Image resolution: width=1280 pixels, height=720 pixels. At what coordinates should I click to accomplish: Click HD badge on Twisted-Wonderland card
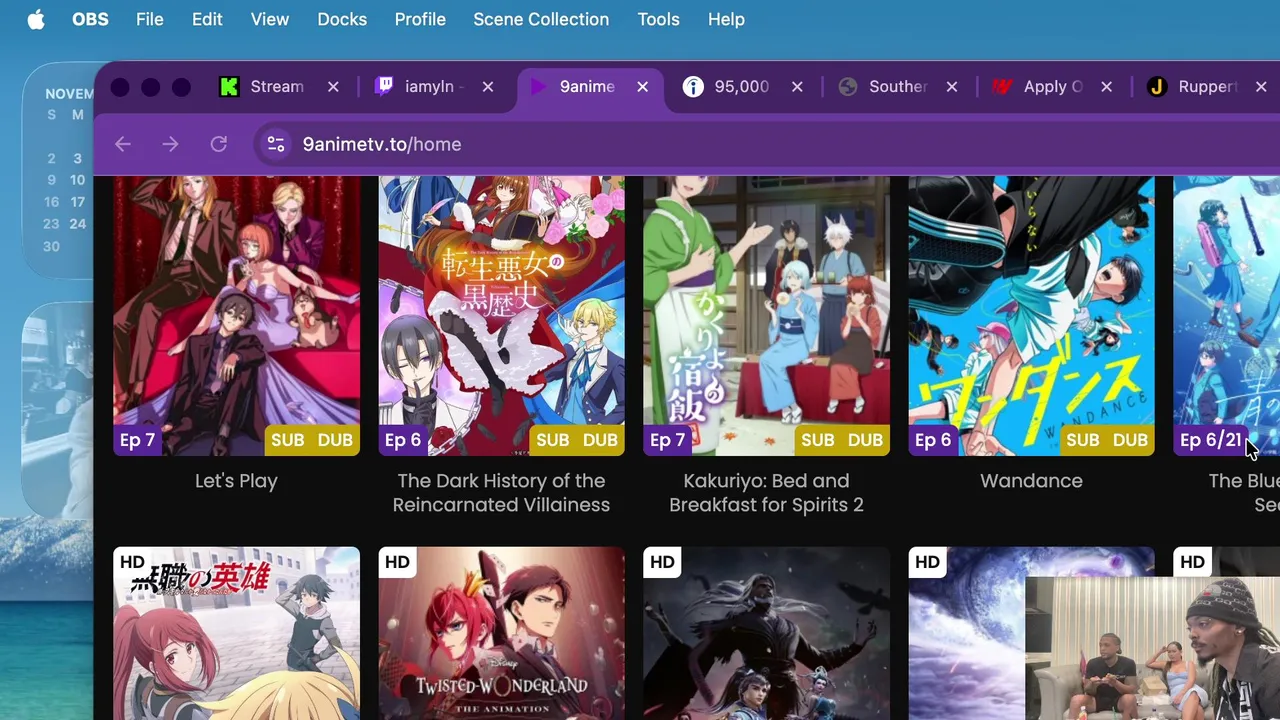397,562
